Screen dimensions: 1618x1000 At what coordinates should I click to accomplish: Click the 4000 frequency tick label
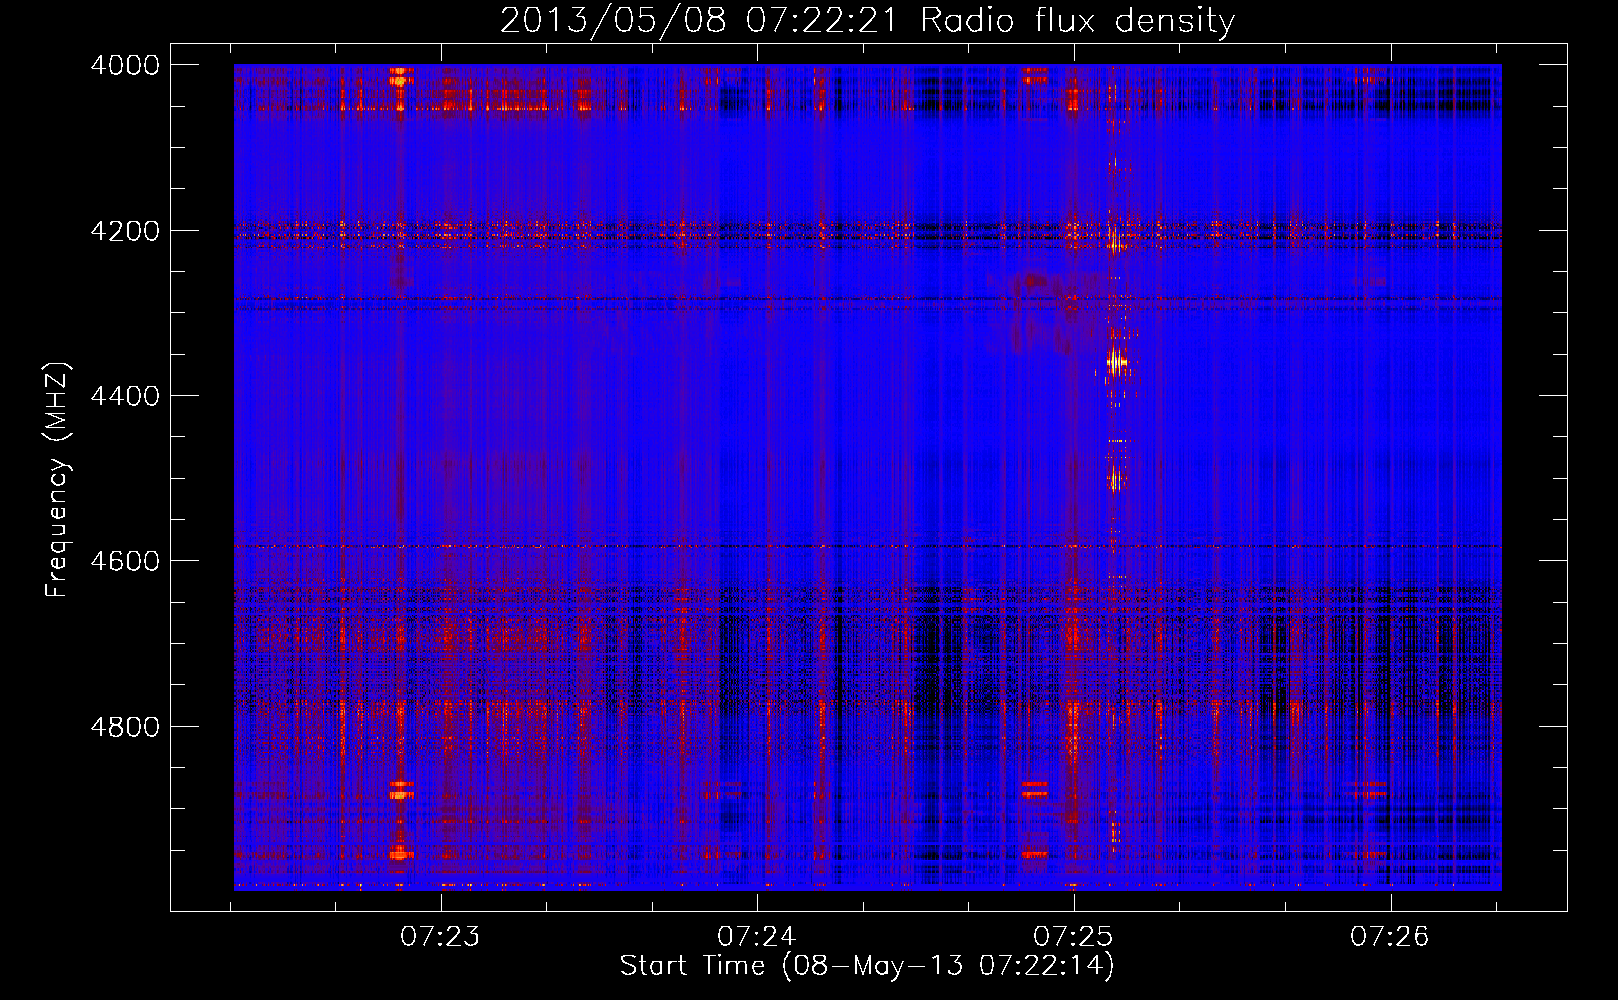click(x=125, y=65)
